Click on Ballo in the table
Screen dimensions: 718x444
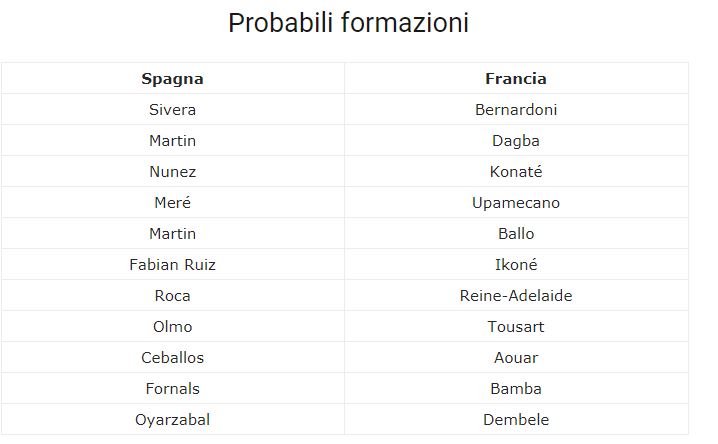pos(516,234)
